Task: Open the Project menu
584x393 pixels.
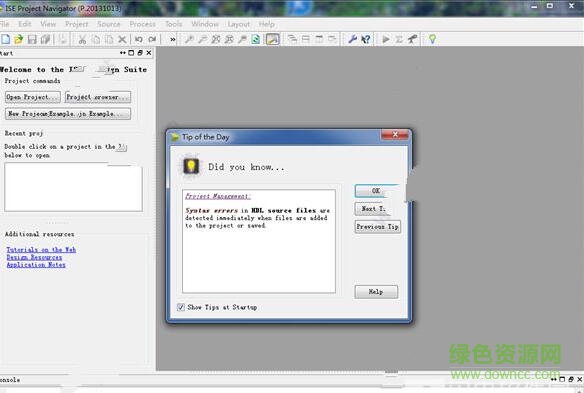Action: coord(76,24)
